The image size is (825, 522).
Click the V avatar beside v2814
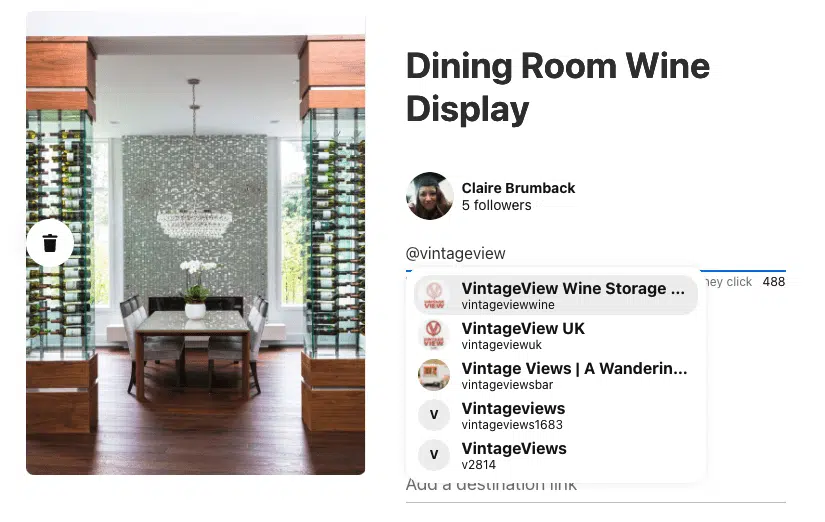(434, 455)
